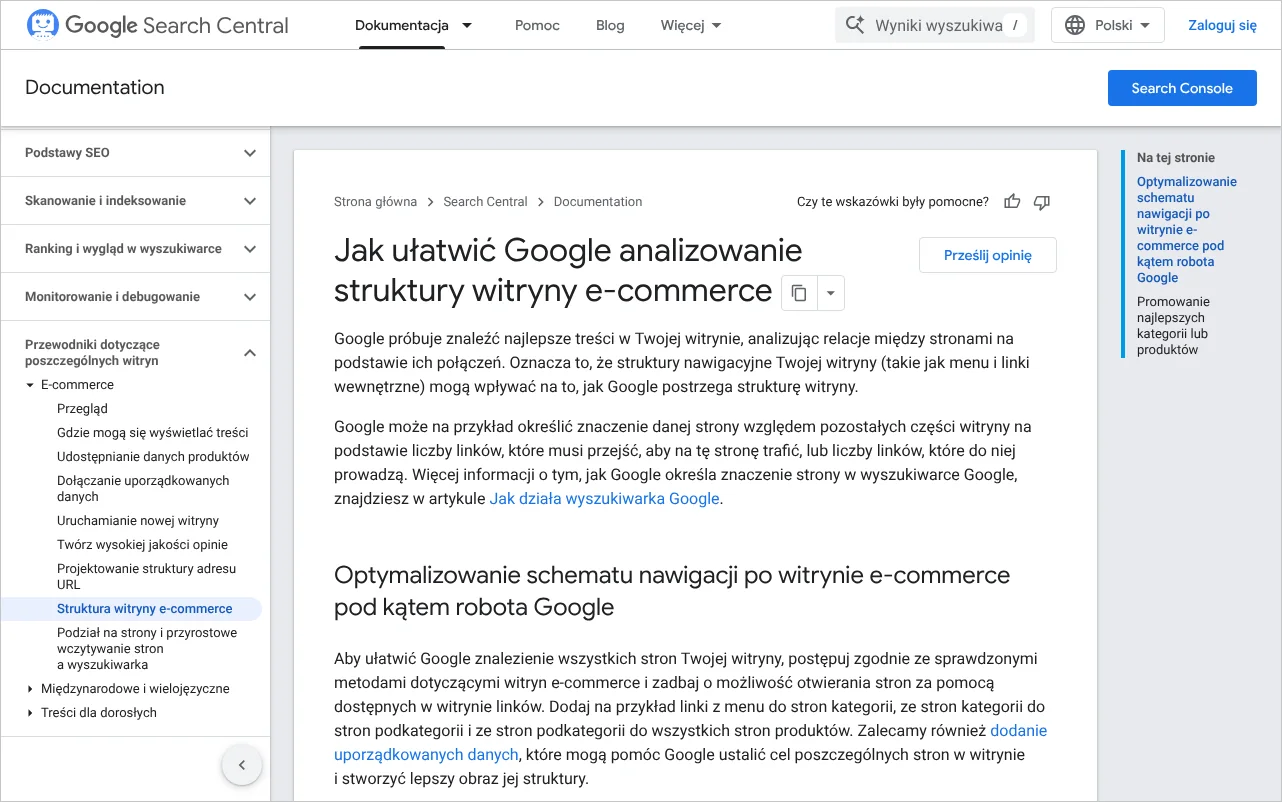The height and width of the screenshot is (802, 1282).
Task: Collapse the left sidebar with the arrow button
Action: click(241, 766)
